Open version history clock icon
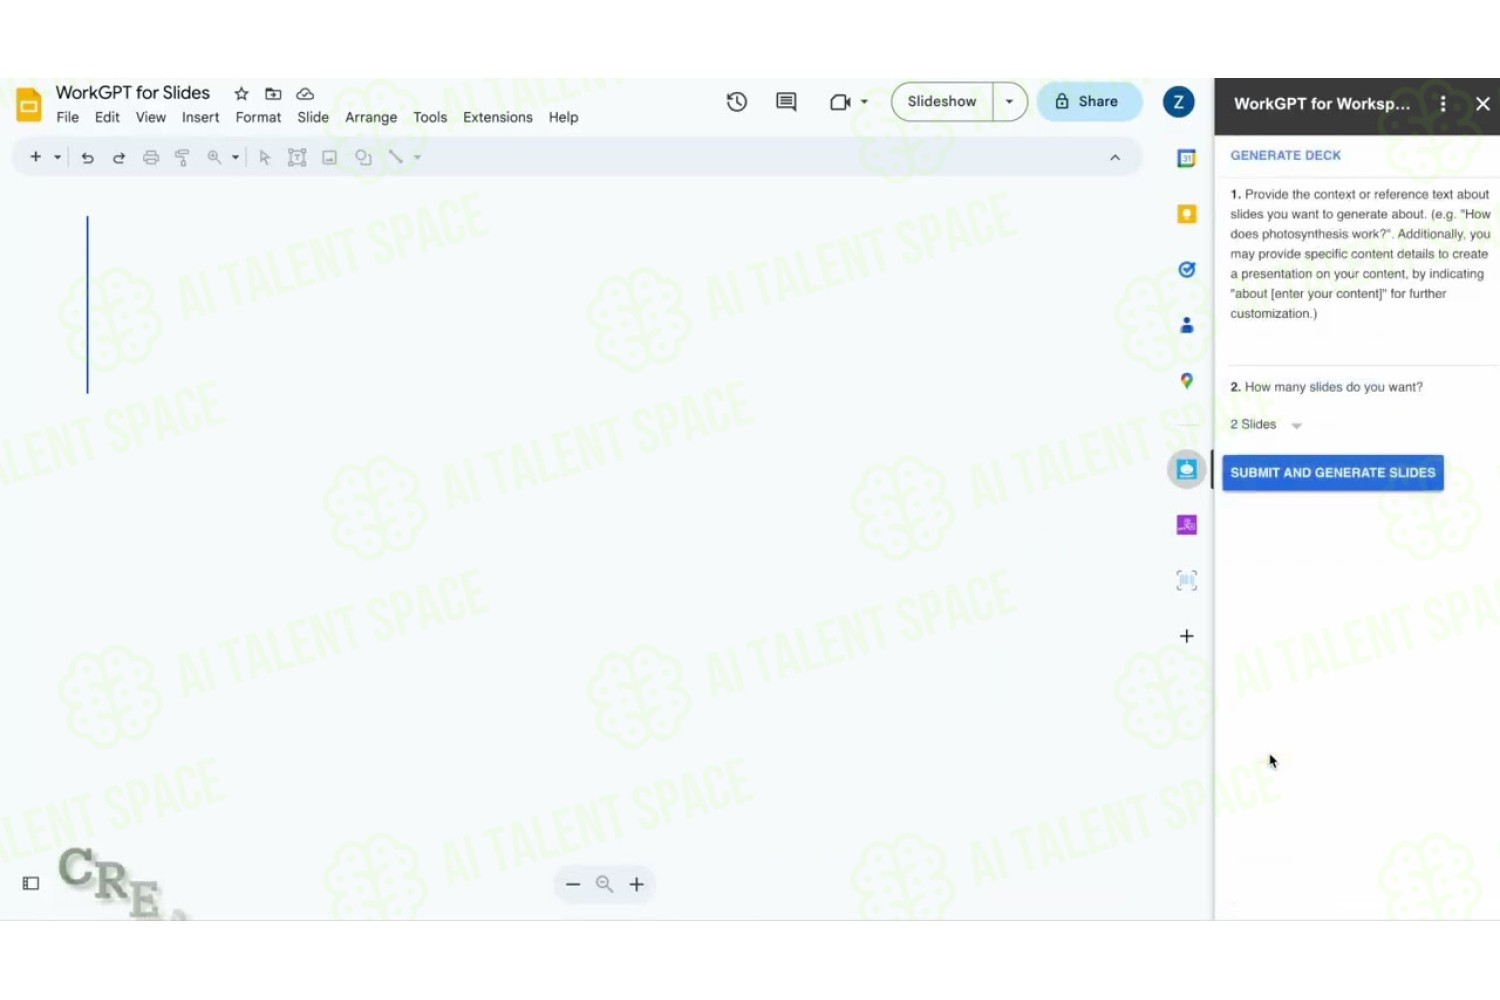 (737, 102)
